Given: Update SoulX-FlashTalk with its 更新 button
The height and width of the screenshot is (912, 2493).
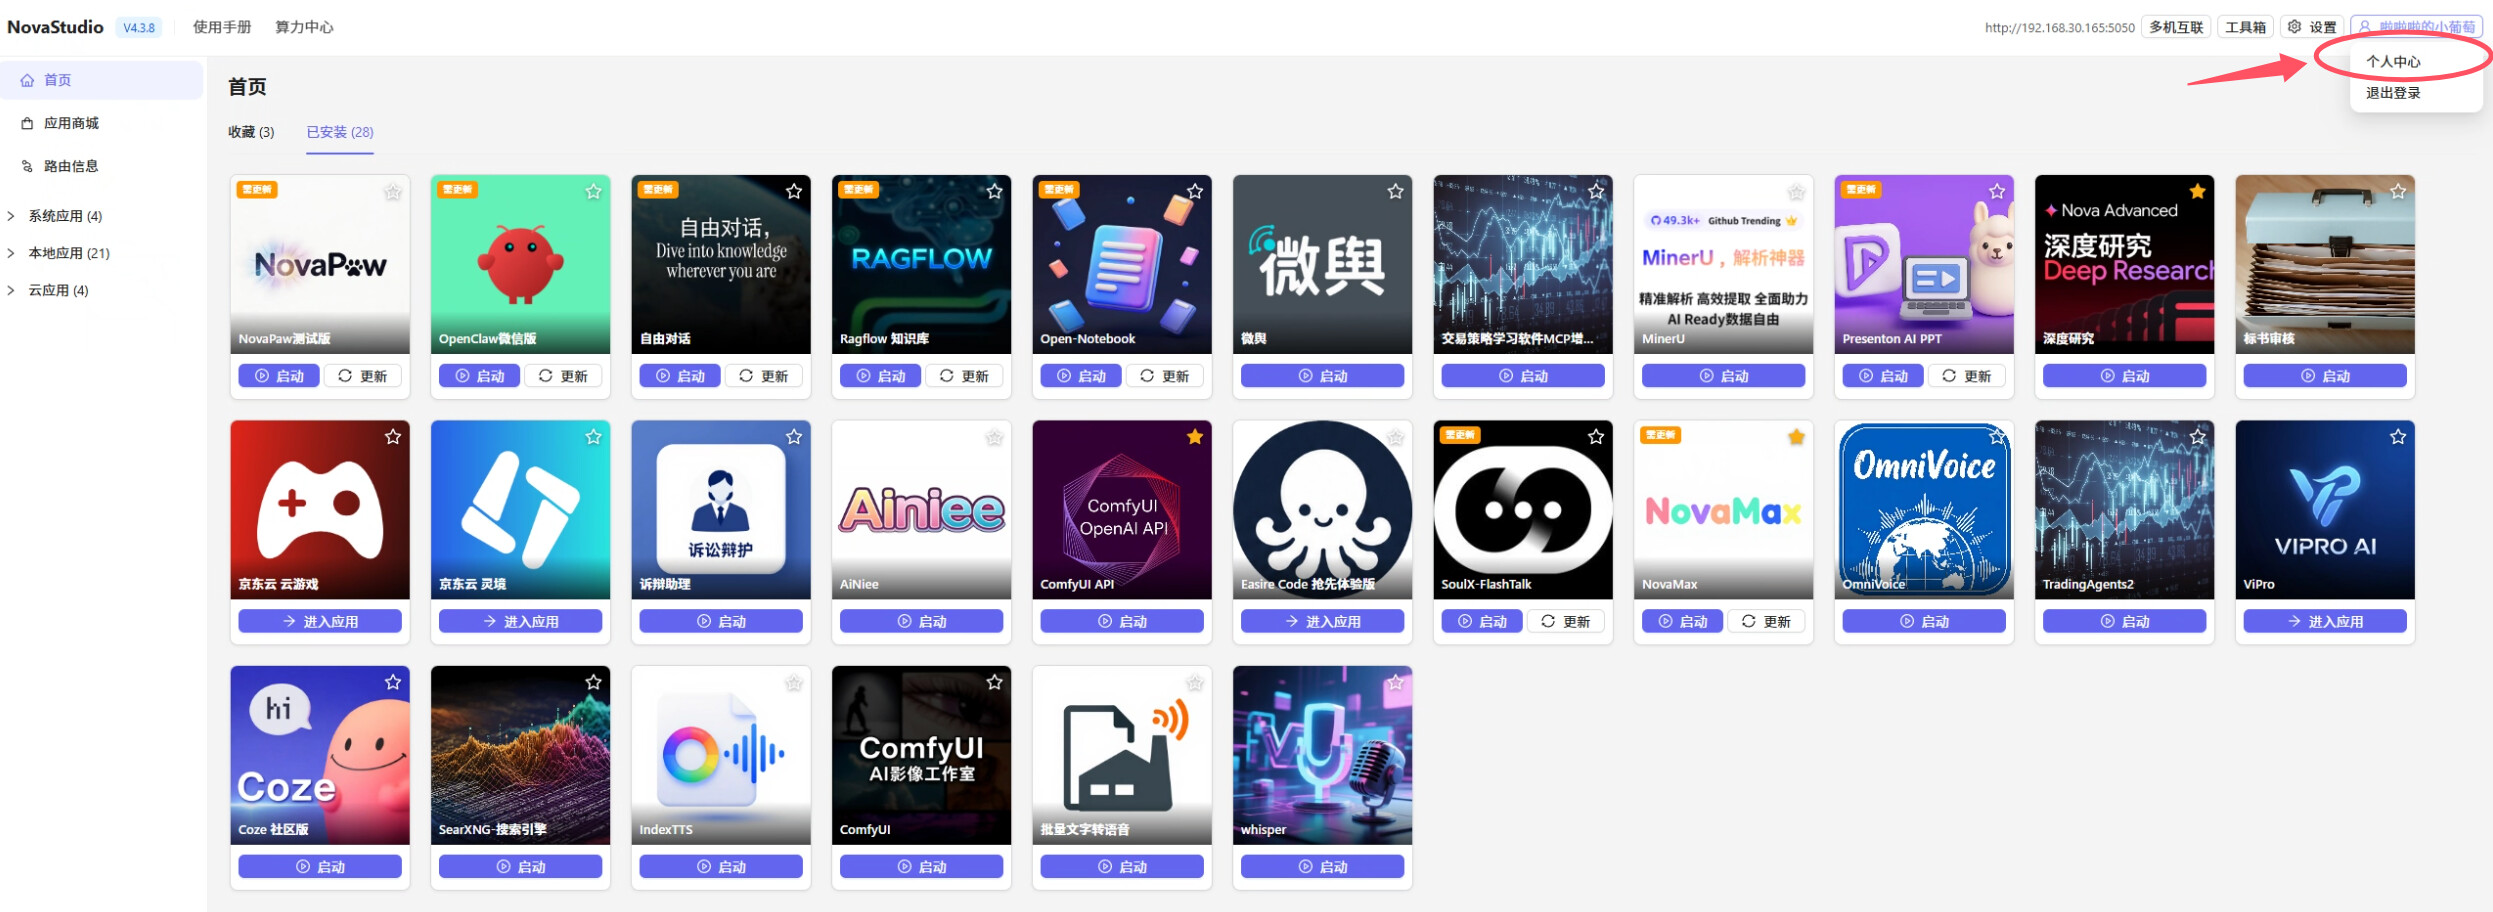Looking at the screenshot, I should tap(1566, 621).
